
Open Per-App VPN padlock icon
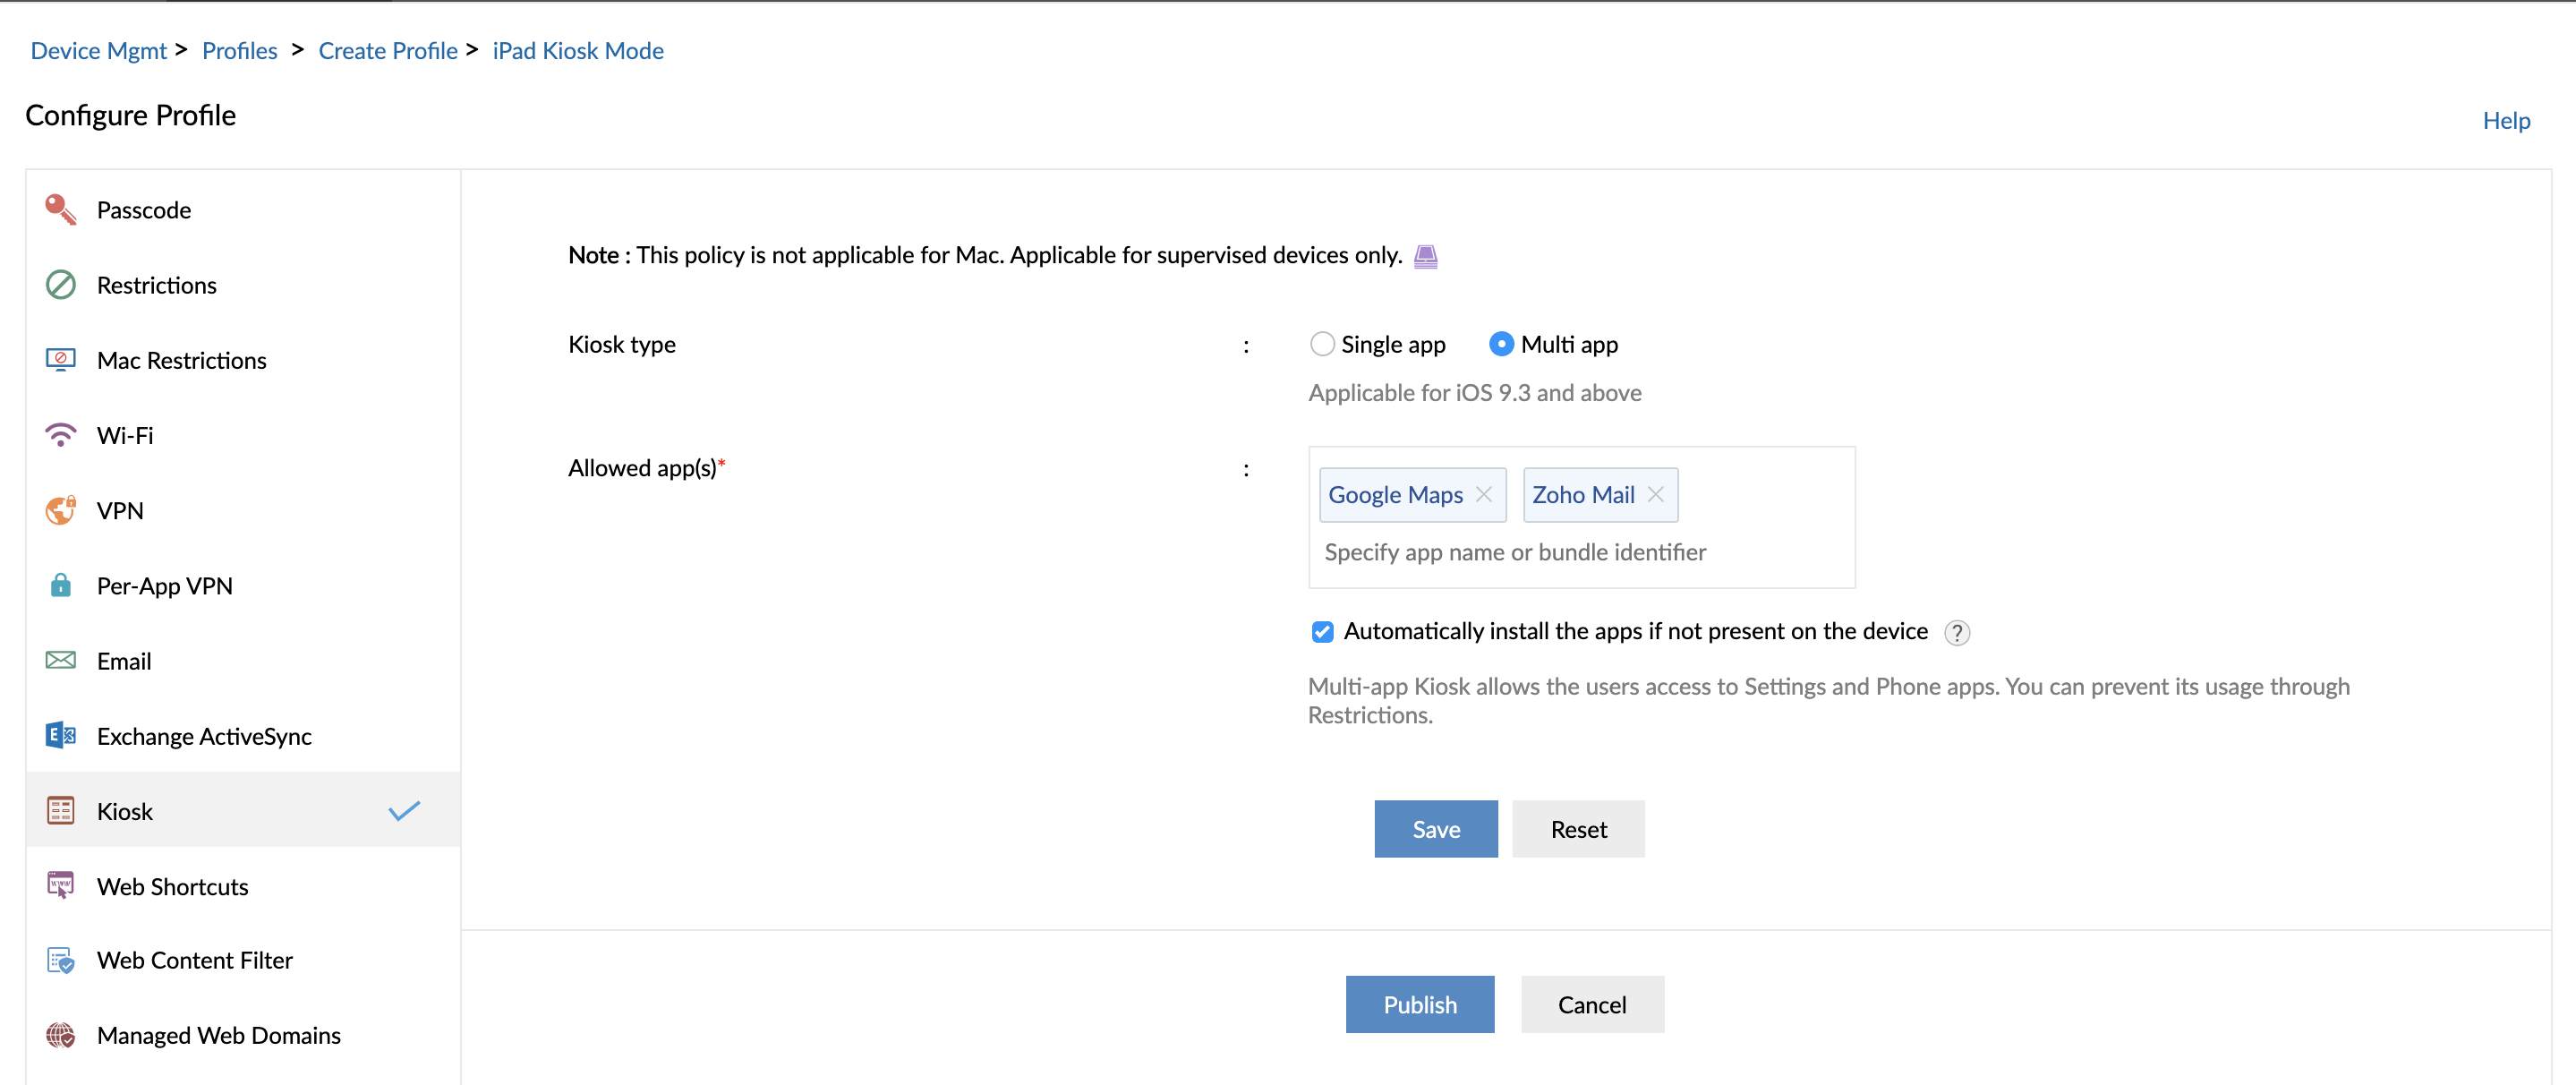pos(60,585)
